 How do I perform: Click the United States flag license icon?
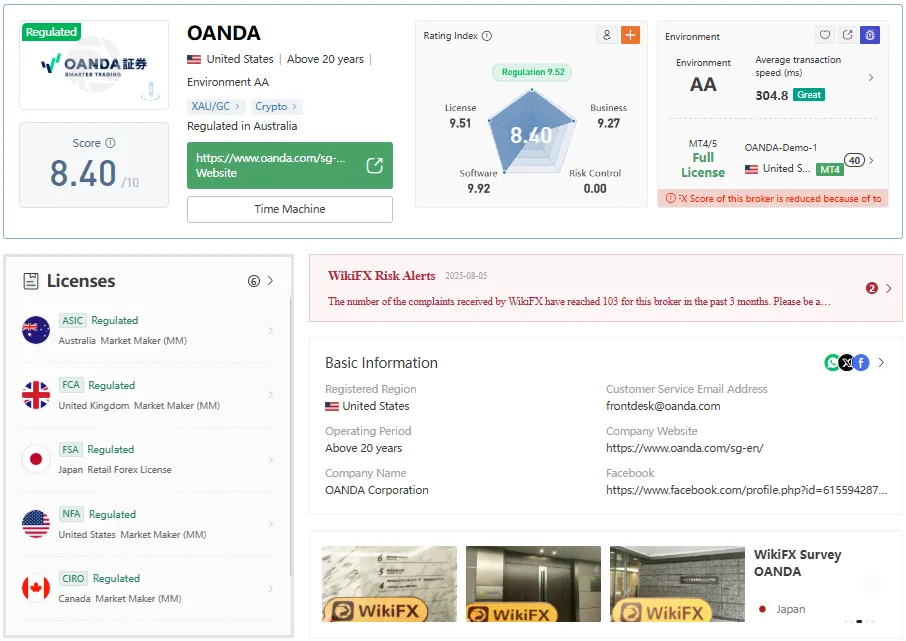pyautogui.click(x=36, y=524)
